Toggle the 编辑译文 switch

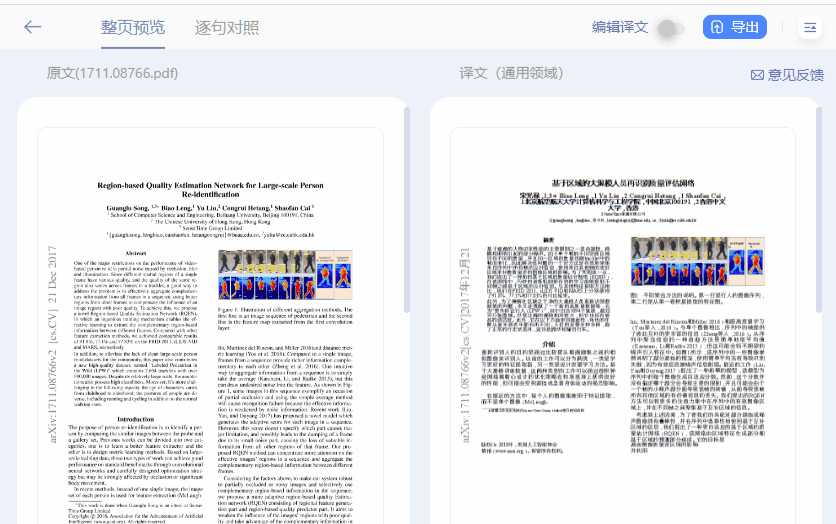[671, 28]
